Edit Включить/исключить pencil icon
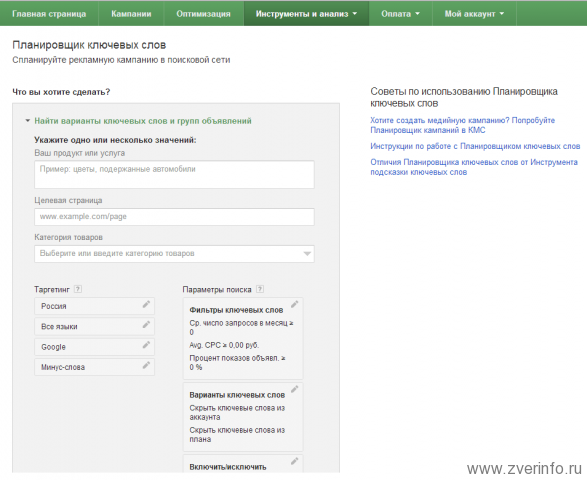The image size is (587, 480). click(x=295, y=461)
